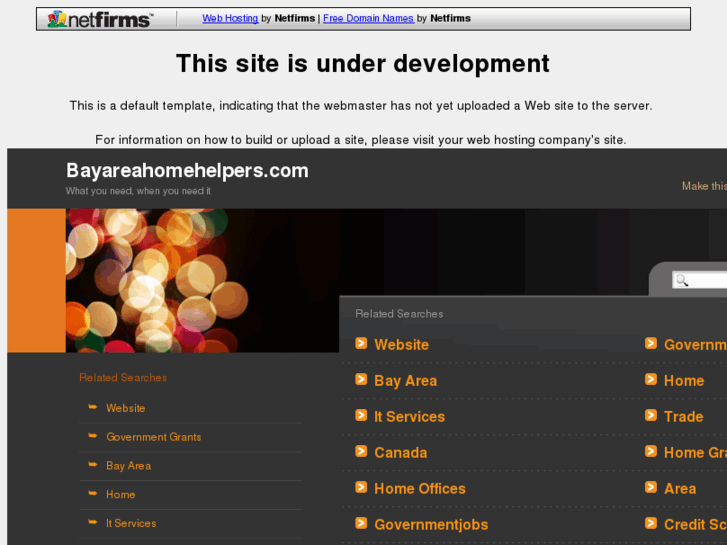This screenshot has height=545, width=727.
Task: Open the Free Domain Names link
Action: pyautogui.click(x=368, y=18)
